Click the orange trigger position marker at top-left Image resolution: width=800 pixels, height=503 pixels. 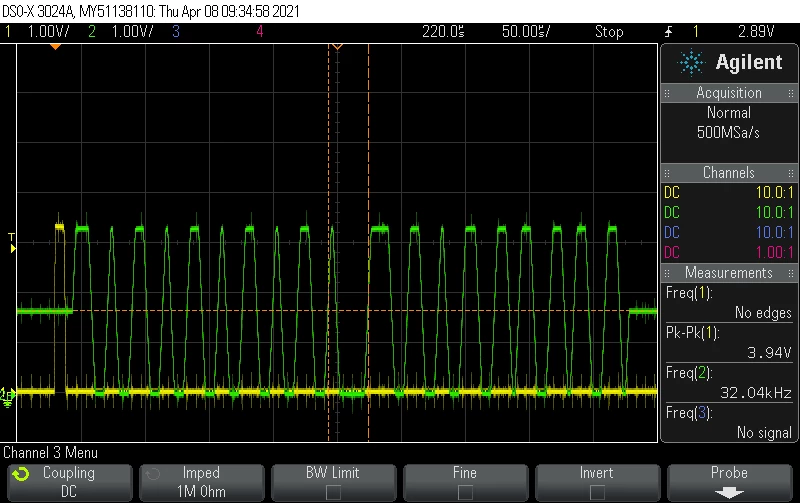(x=56, y=46)
